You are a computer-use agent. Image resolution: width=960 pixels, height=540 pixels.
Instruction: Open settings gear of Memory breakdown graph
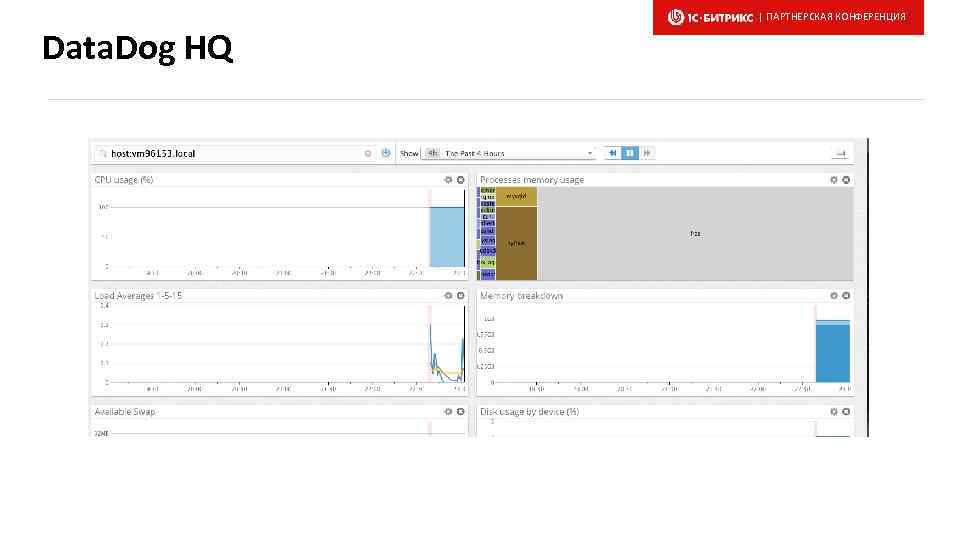(x=833, y=296)
